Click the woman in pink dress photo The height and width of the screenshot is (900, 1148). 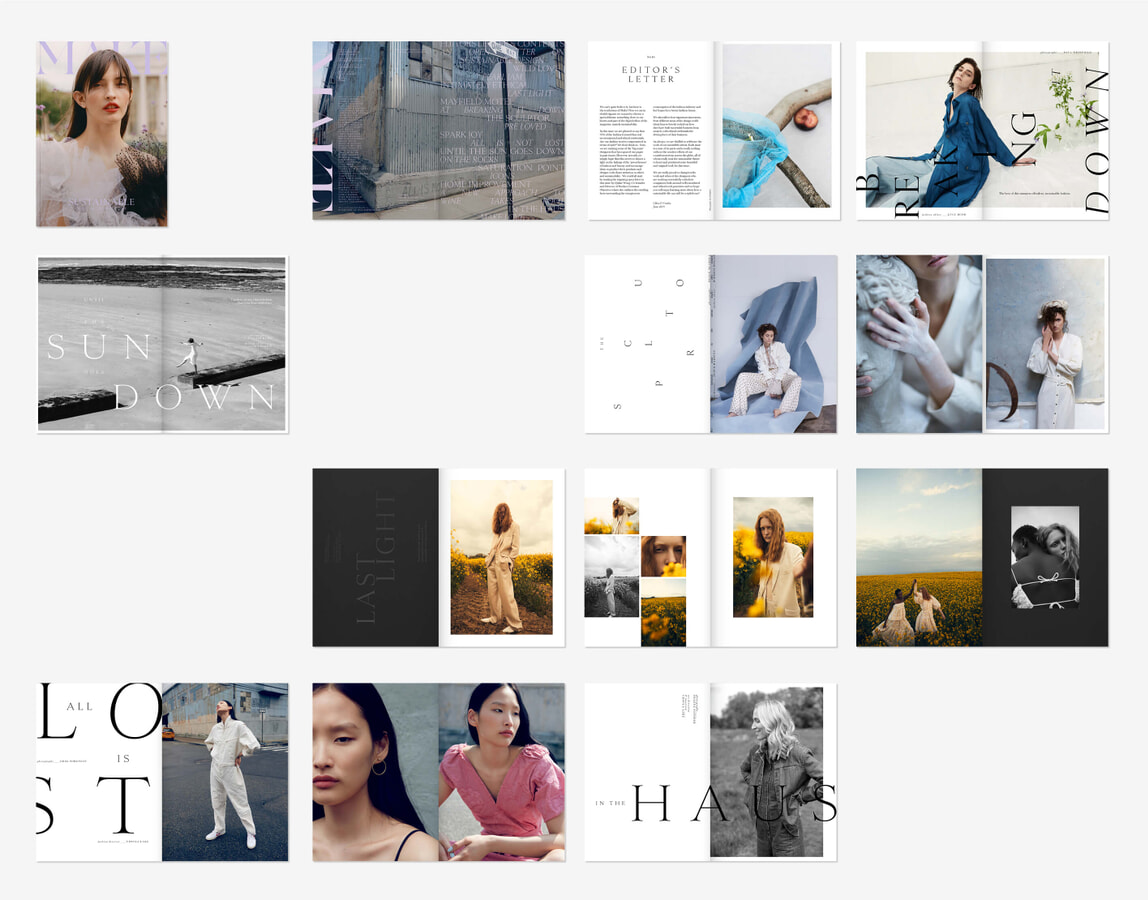(501, 772)
